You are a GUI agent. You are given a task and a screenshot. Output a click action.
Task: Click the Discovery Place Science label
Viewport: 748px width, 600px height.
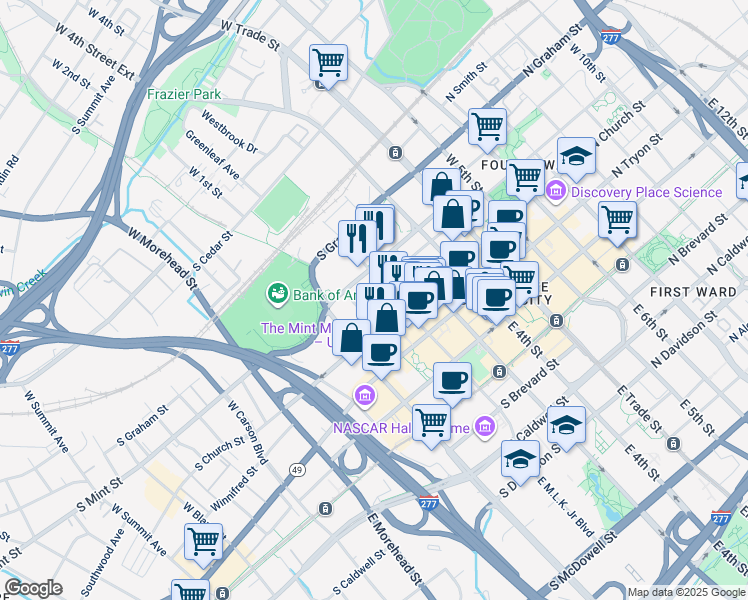[646, 192]
